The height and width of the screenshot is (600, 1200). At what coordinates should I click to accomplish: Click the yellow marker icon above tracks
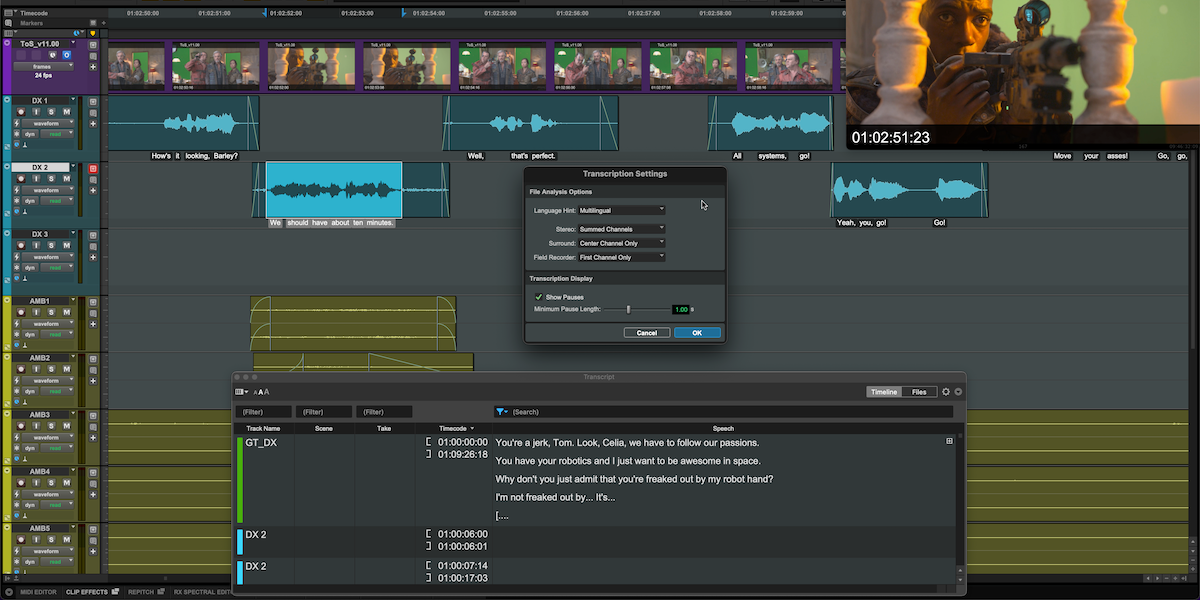[x=93, y=32]
